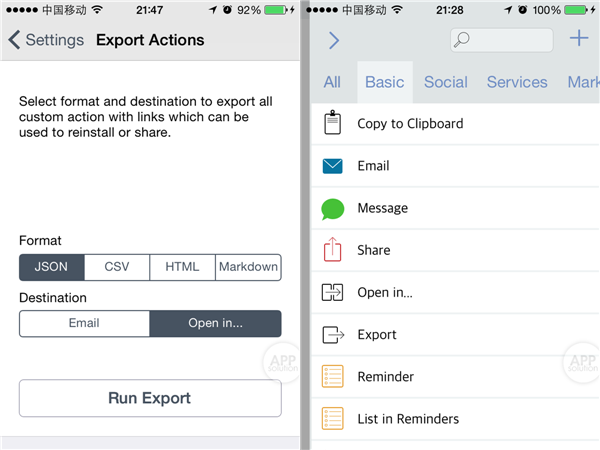Select JSON export format
This screenshot has width=600, height=450.
(x=52, y=267)
